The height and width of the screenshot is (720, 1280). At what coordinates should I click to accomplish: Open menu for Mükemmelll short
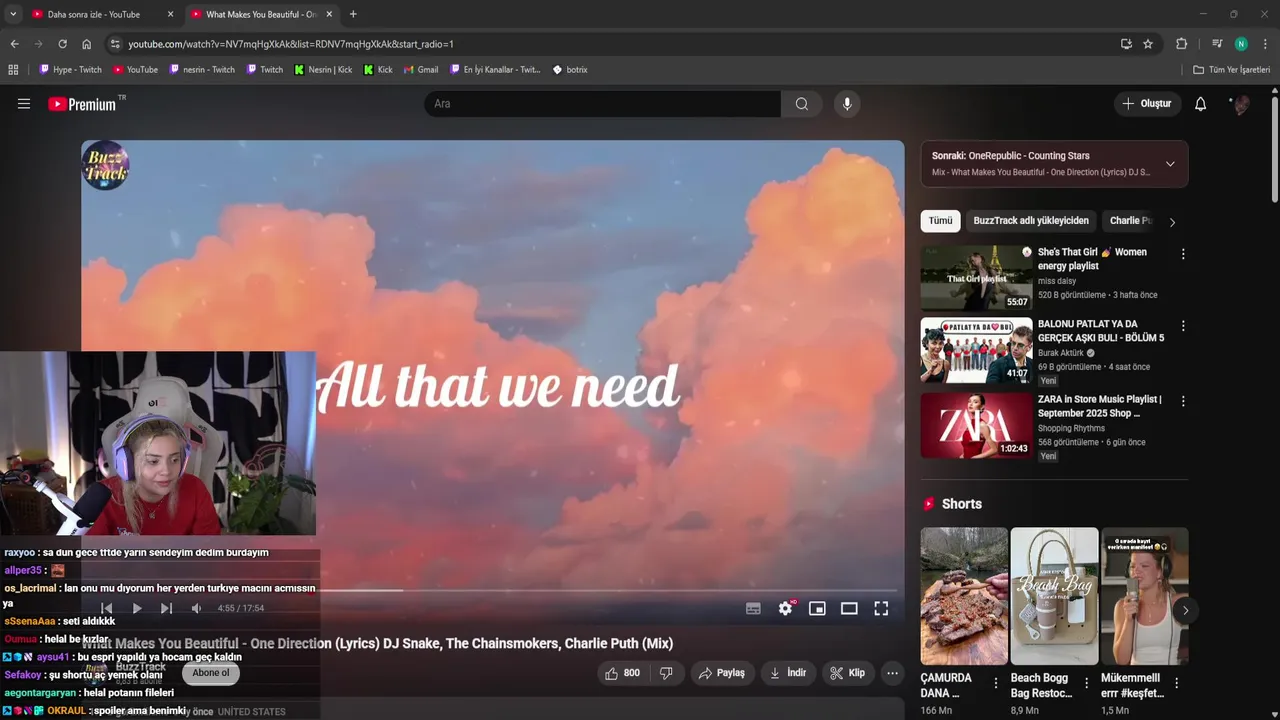1176,683
